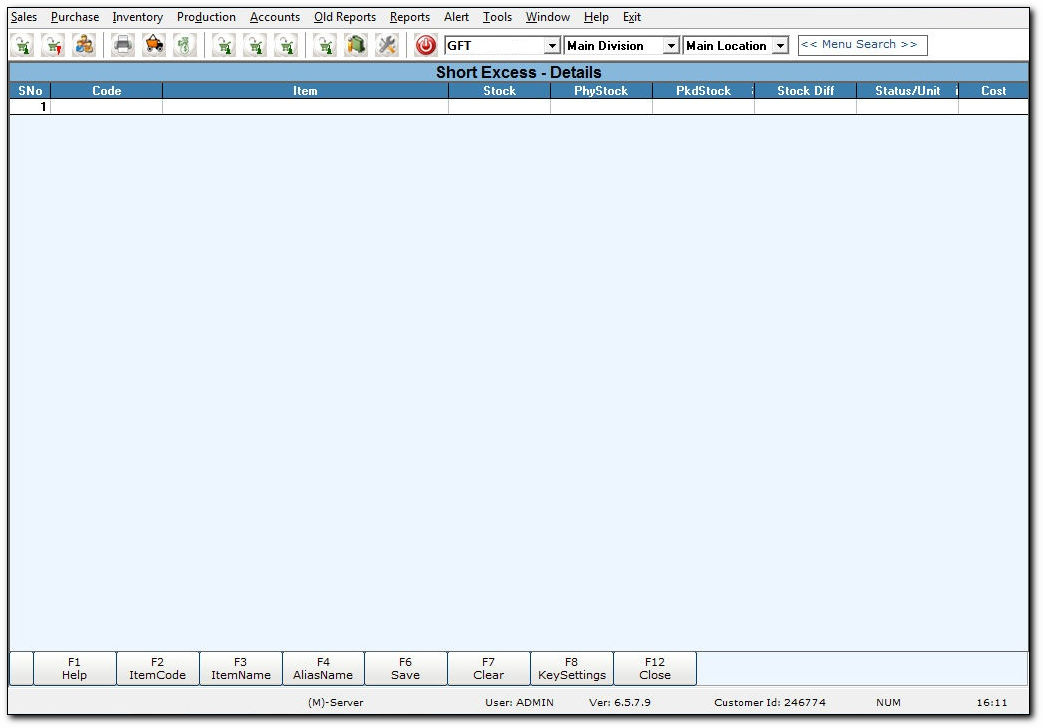This screenshot has height=728, width=1043.
Task: Open the wrench and screwdriver tools icon
Action: (x=387, y=45)
